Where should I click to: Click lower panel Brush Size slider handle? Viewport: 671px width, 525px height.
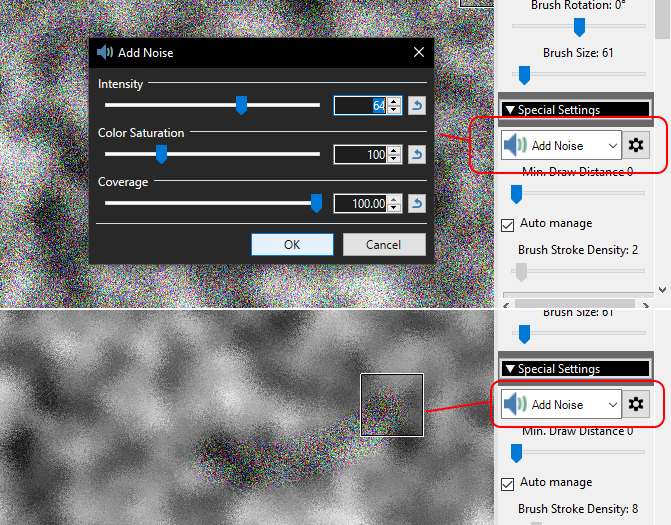[524, 334]
